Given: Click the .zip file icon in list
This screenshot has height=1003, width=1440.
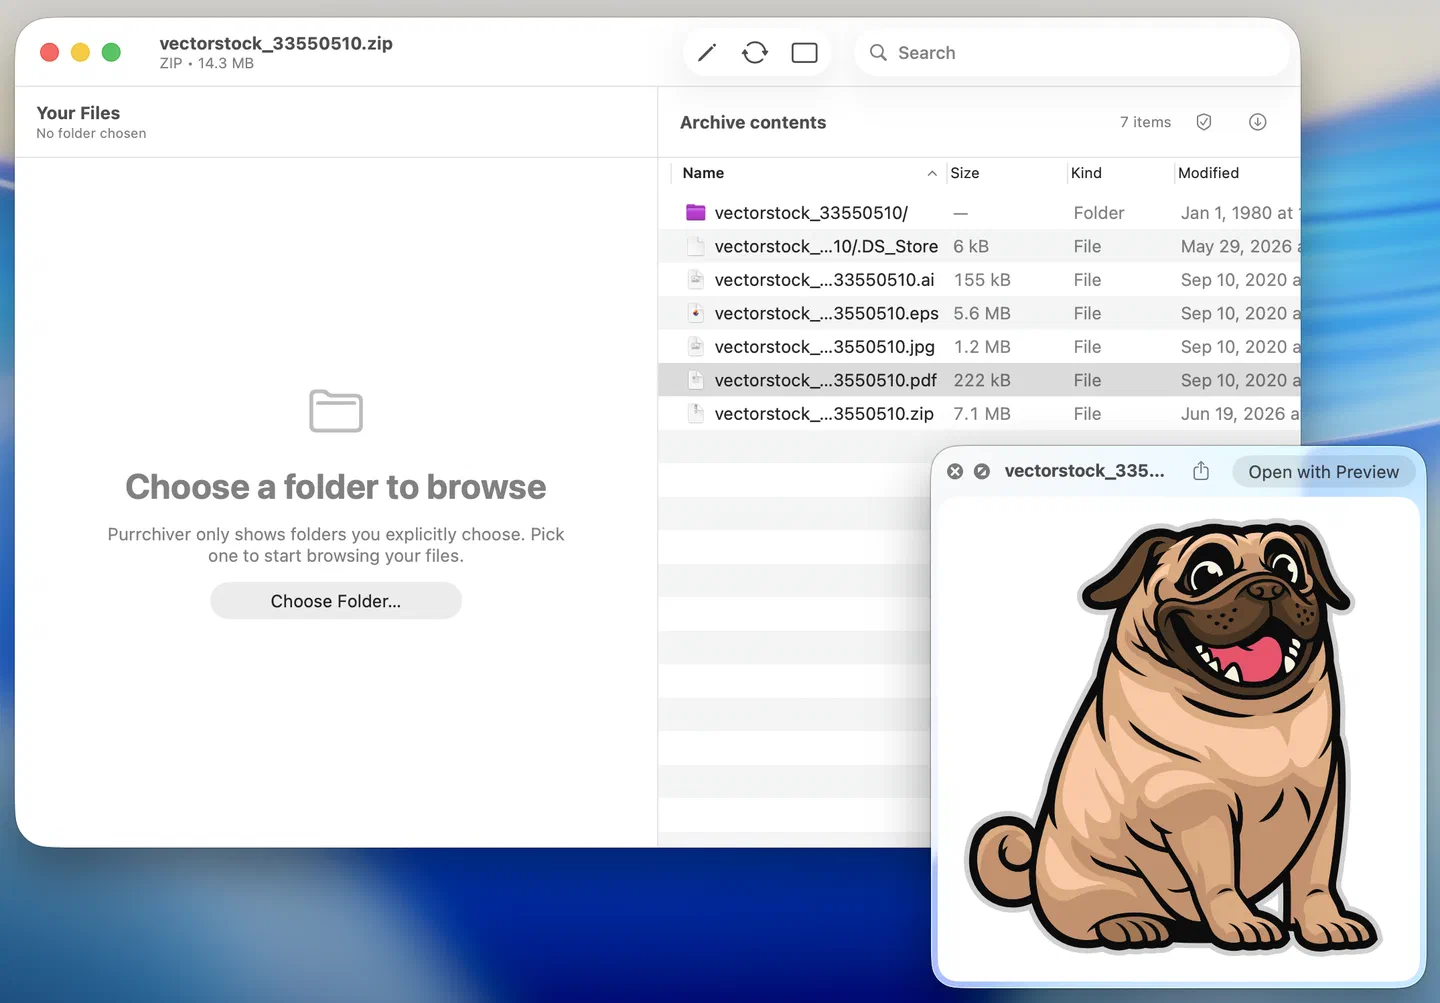Looking at the screenshot, I should click(x=696, y=414).
